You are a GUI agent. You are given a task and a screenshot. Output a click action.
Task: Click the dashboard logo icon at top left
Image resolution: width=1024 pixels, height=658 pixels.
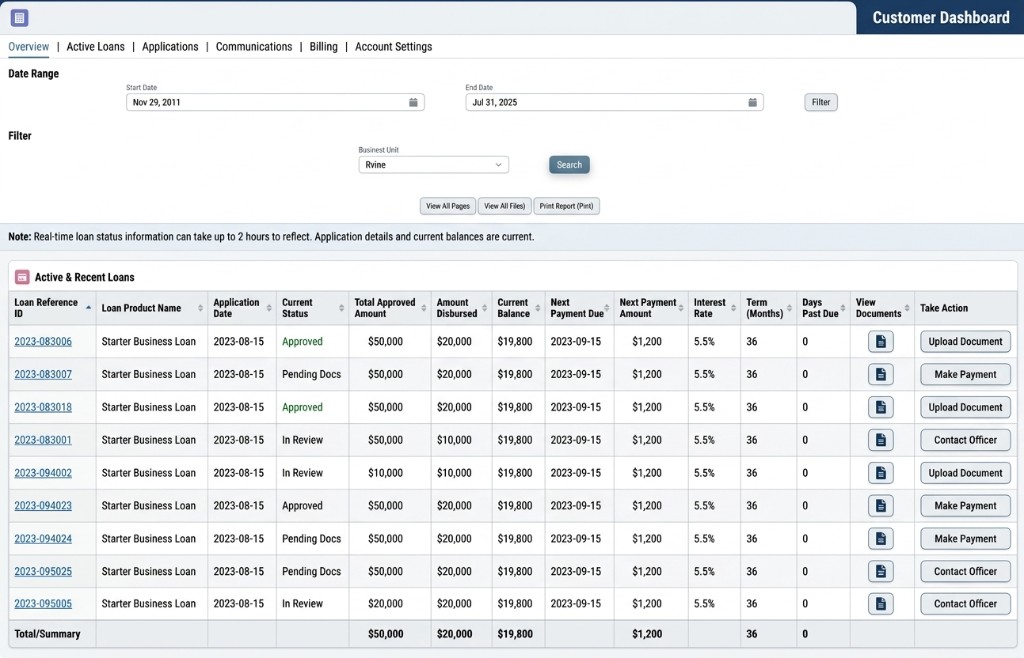[x=20, y=18]
